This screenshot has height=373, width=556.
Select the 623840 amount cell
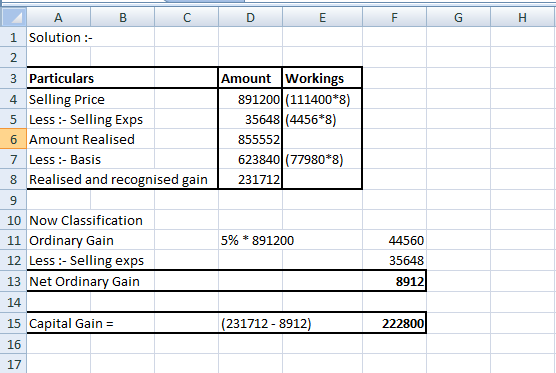(x=250, y=159)
